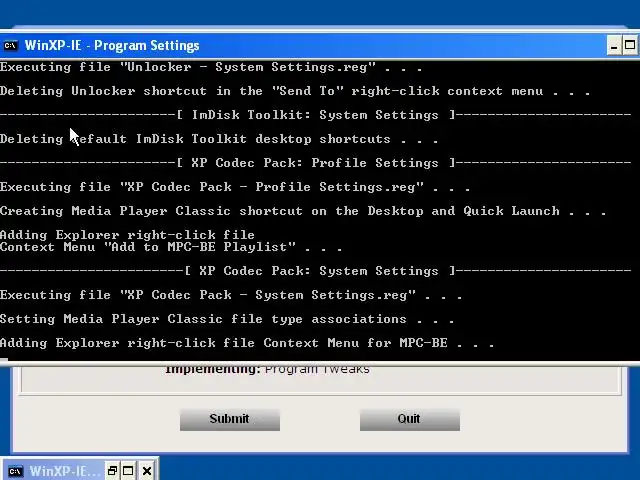Click the 'WinXP-IE - Program Settings' title text
This screenshot has width=640, height=480.
112,45
